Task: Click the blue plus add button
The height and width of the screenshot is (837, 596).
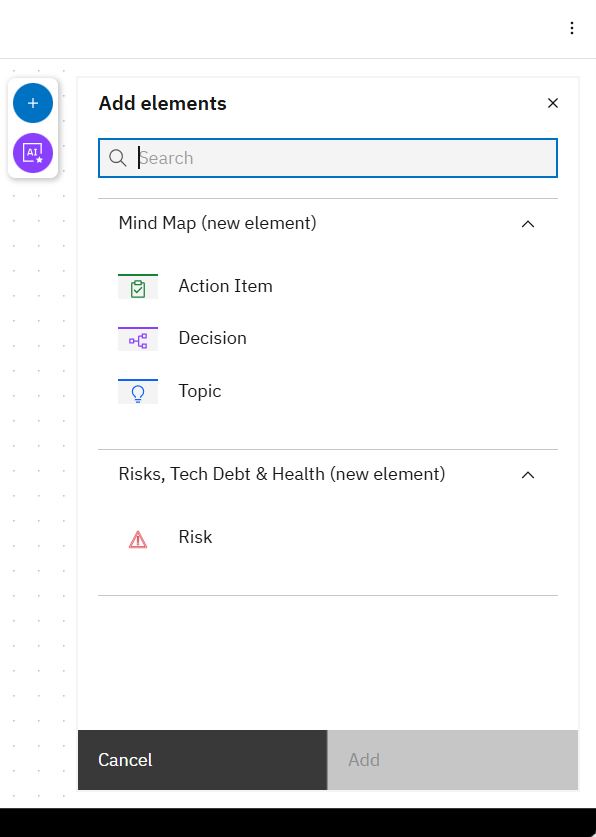Action: point(33,103)
